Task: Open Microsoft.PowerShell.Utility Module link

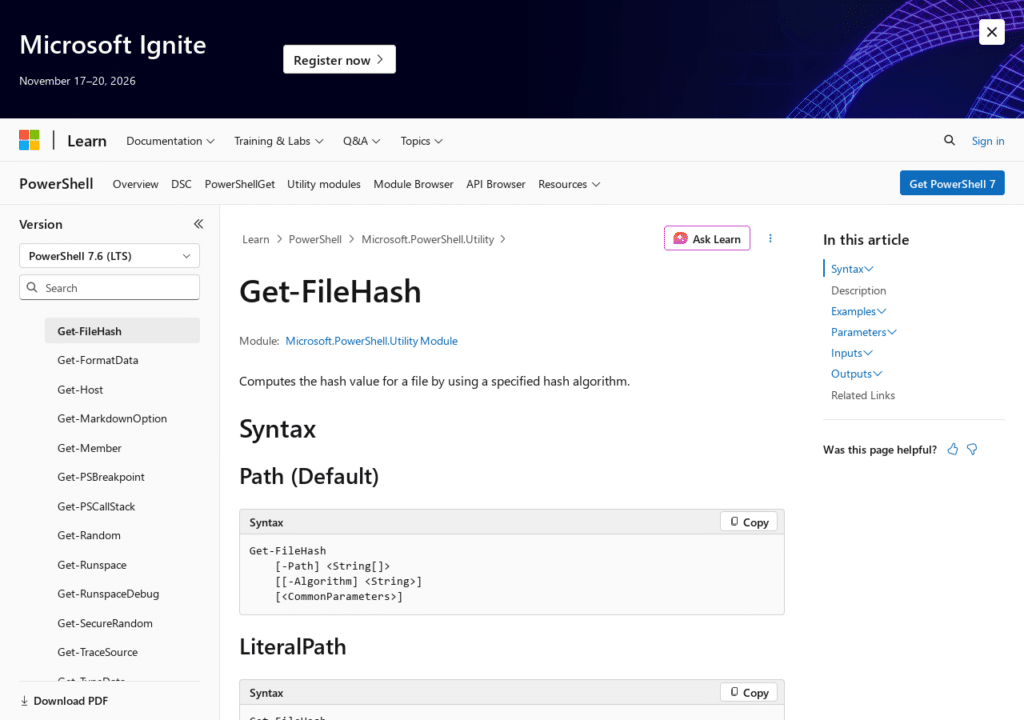Action: tap(372, 341)
